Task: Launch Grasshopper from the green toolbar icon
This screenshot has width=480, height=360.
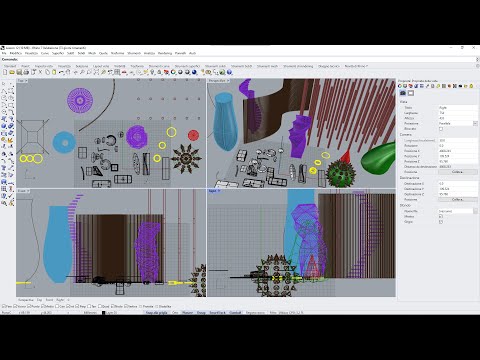Action: pyautogui.click(x=222, y=72)
